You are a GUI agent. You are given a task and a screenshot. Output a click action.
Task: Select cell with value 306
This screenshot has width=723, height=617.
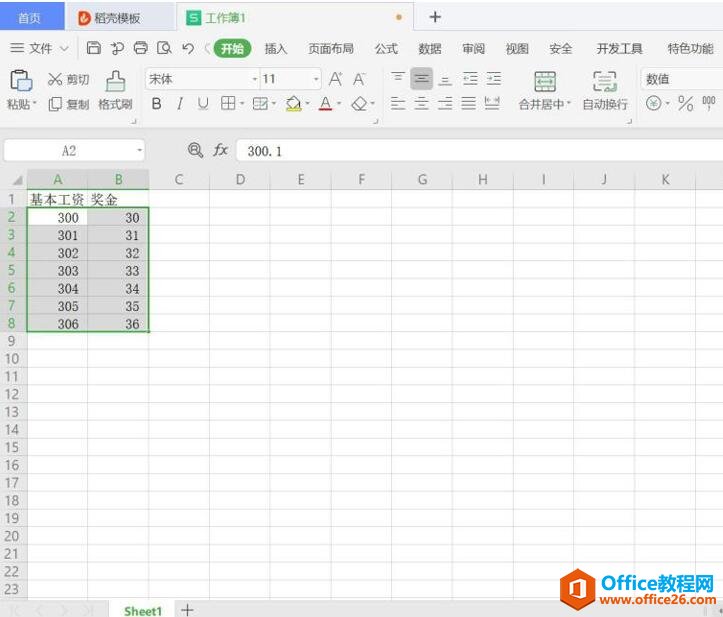point(57,324)
